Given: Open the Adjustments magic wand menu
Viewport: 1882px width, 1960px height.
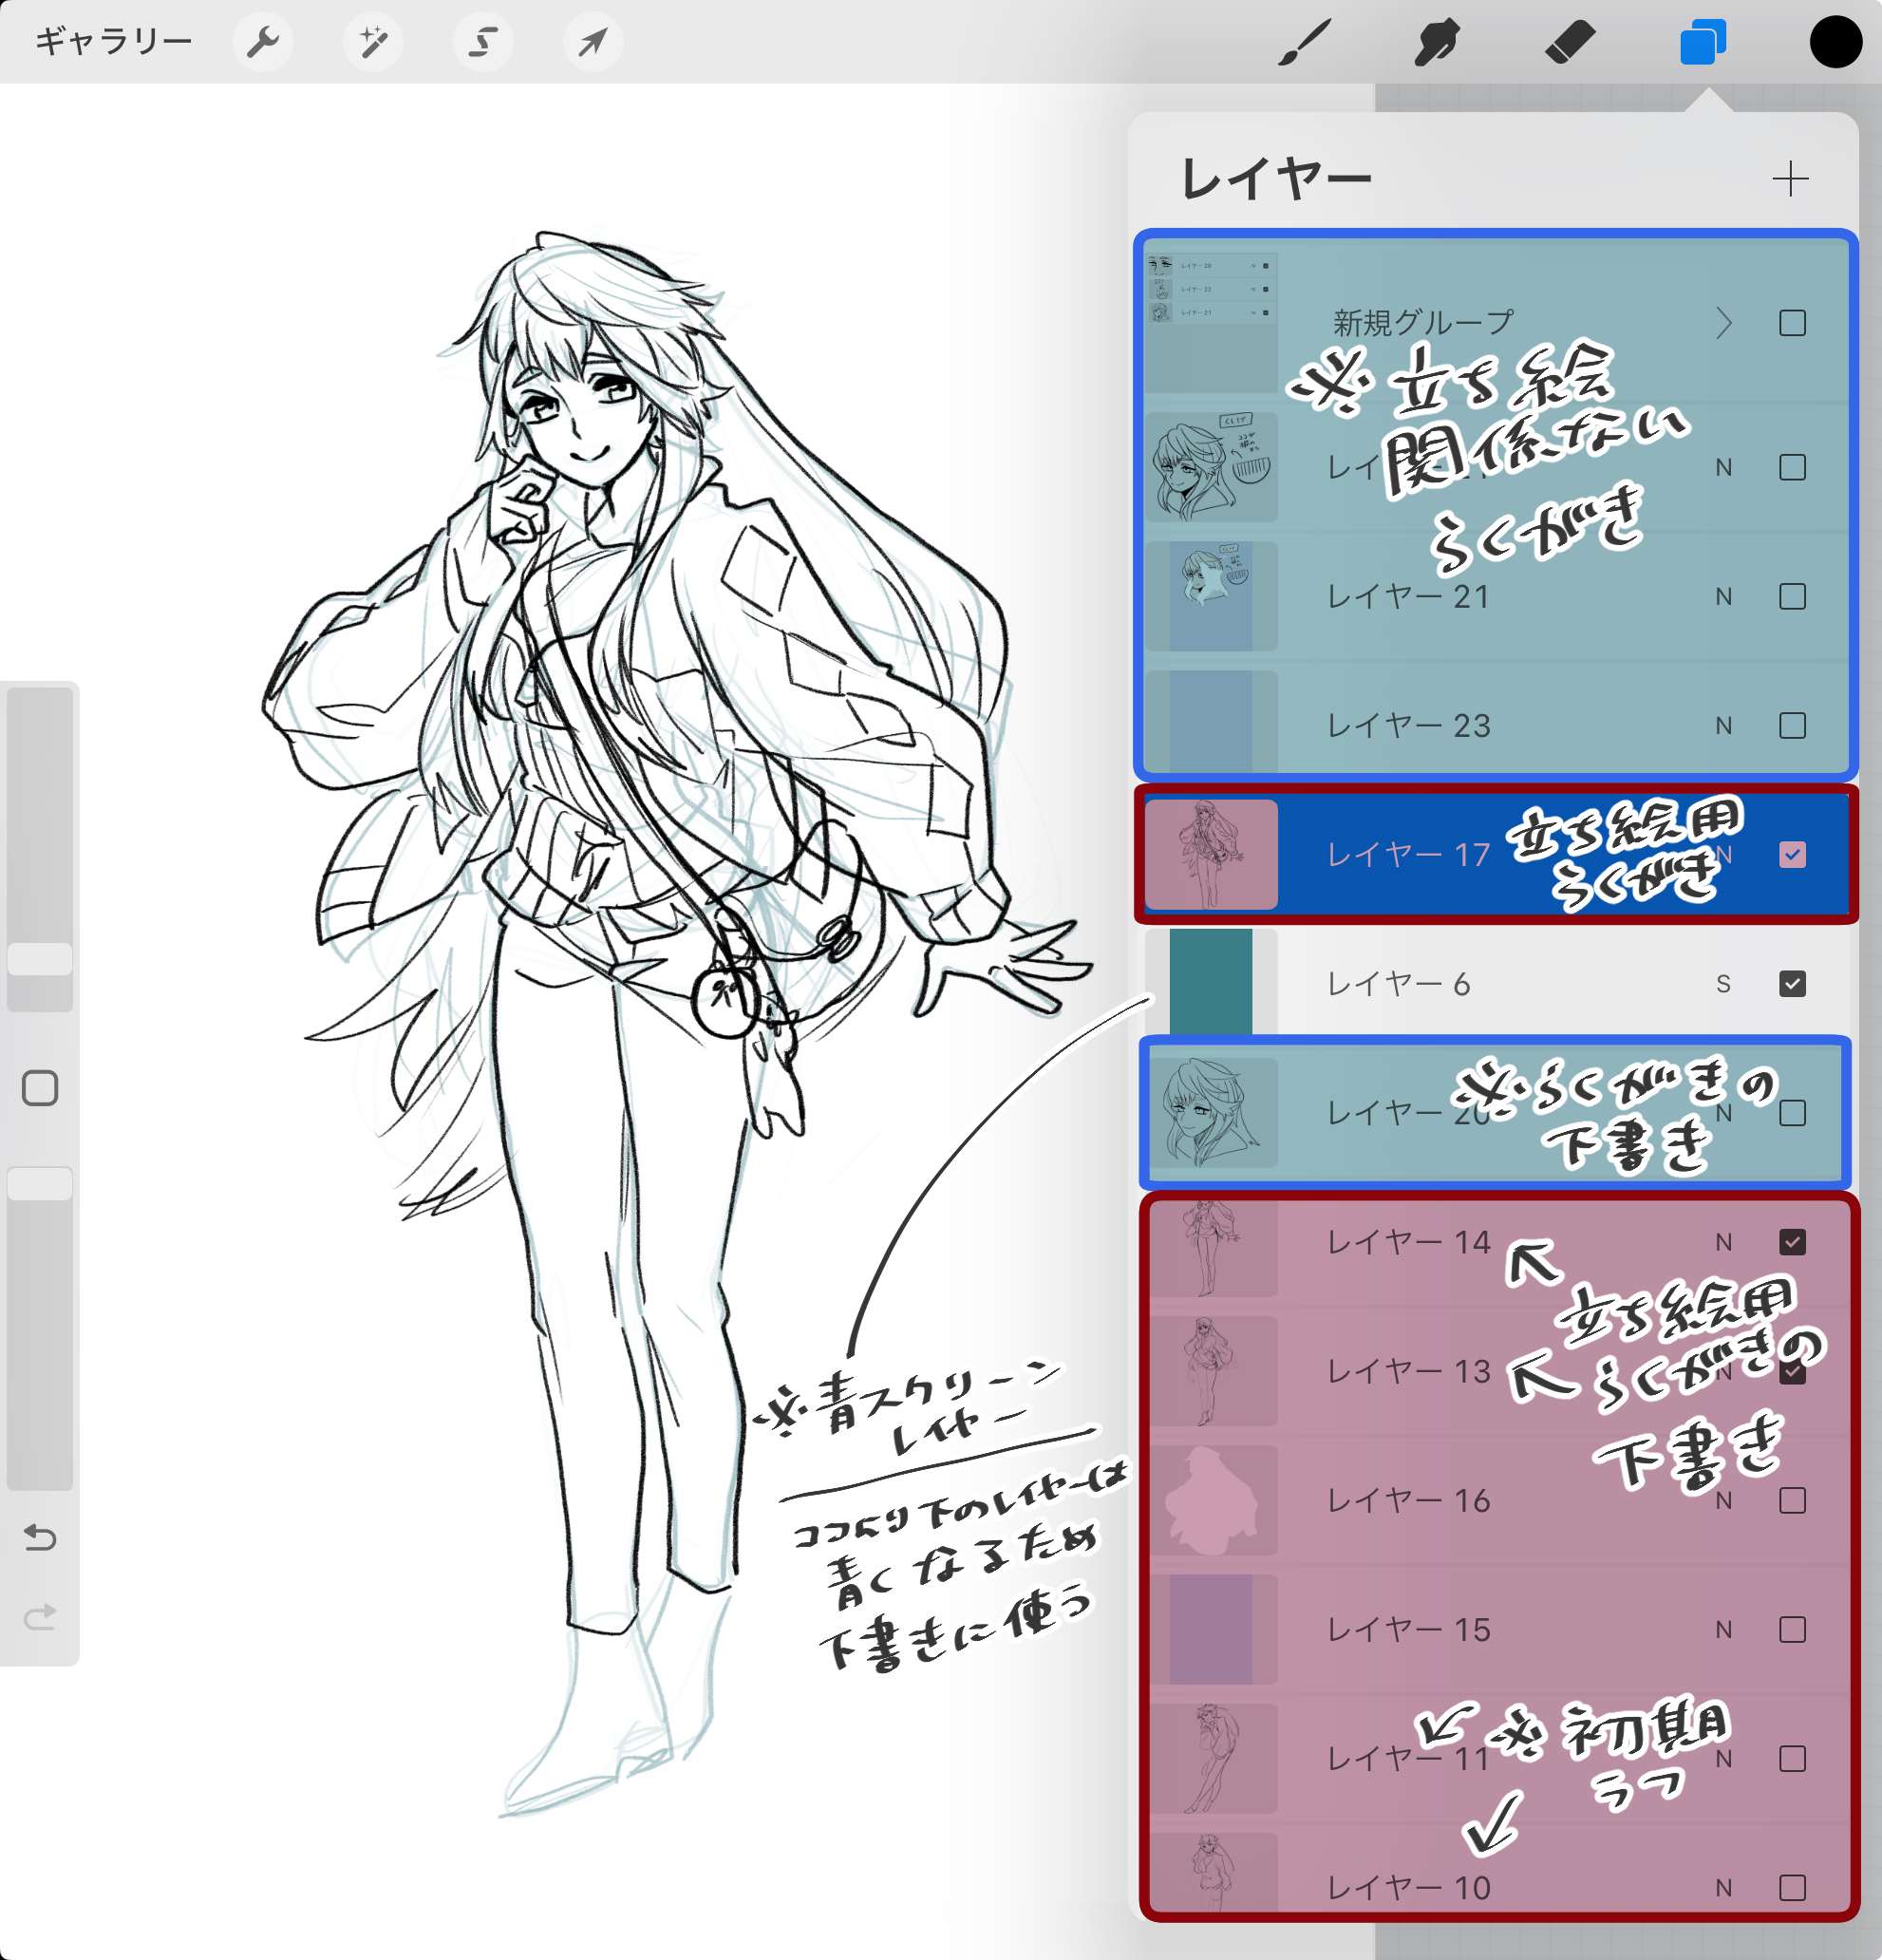Looking at the screenshot, I should click(x=373, y=42).
